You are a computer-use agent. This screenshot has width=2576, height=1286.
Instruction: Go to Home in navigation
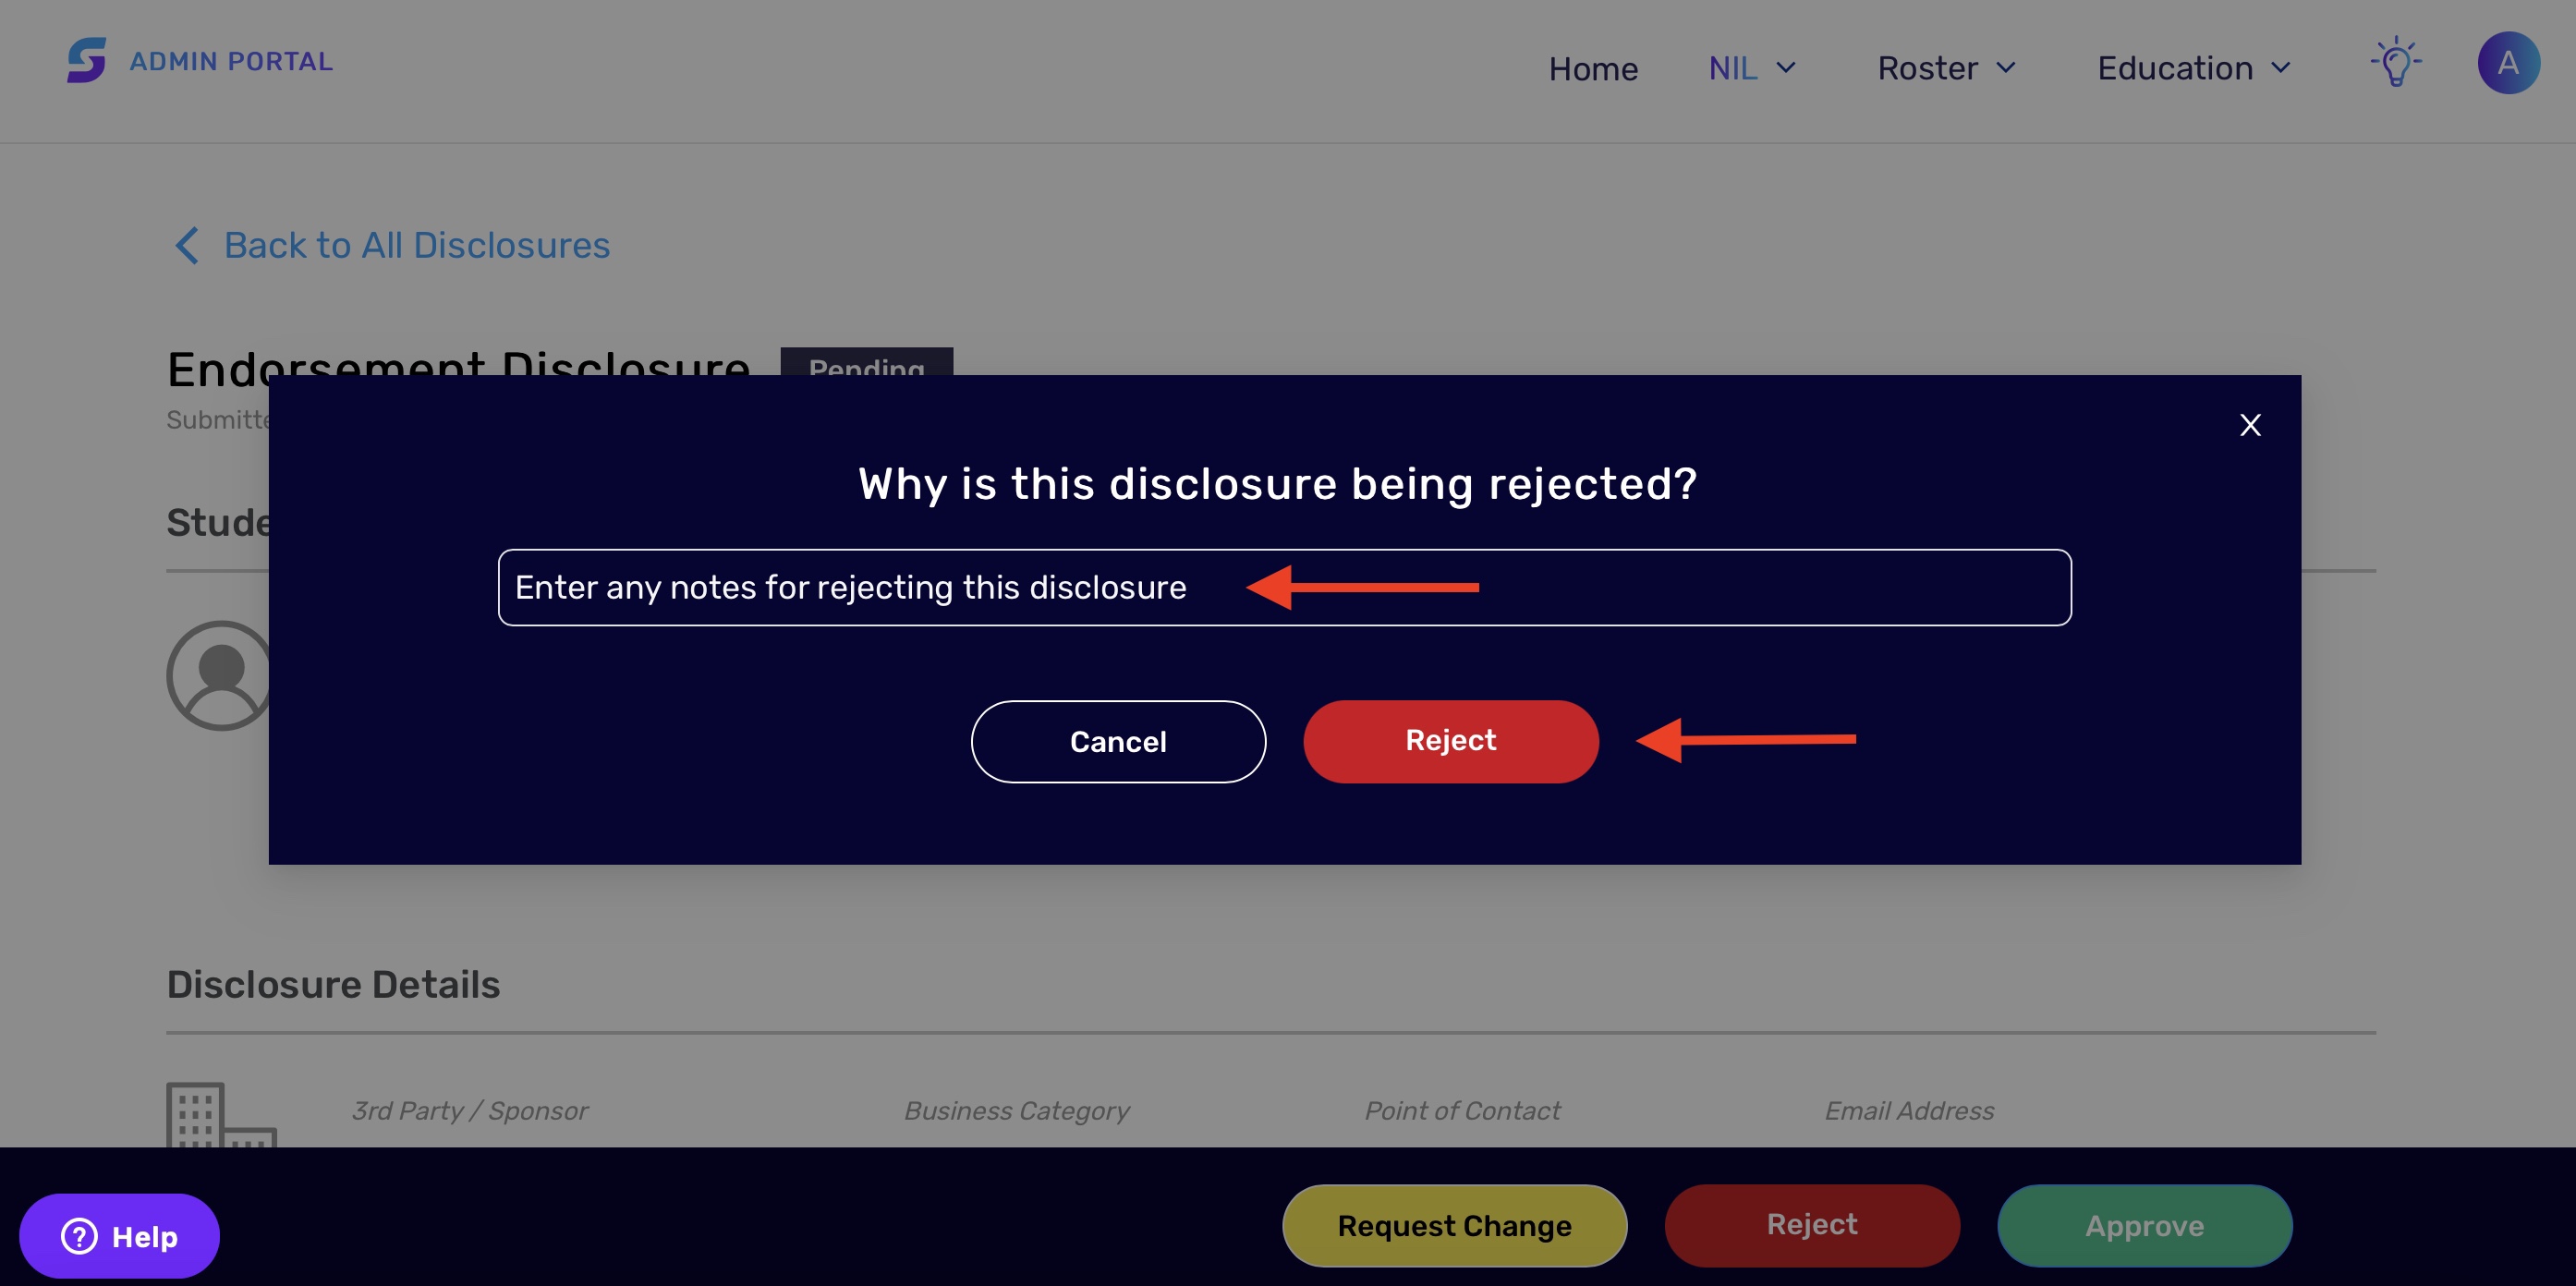point(1593,69)
